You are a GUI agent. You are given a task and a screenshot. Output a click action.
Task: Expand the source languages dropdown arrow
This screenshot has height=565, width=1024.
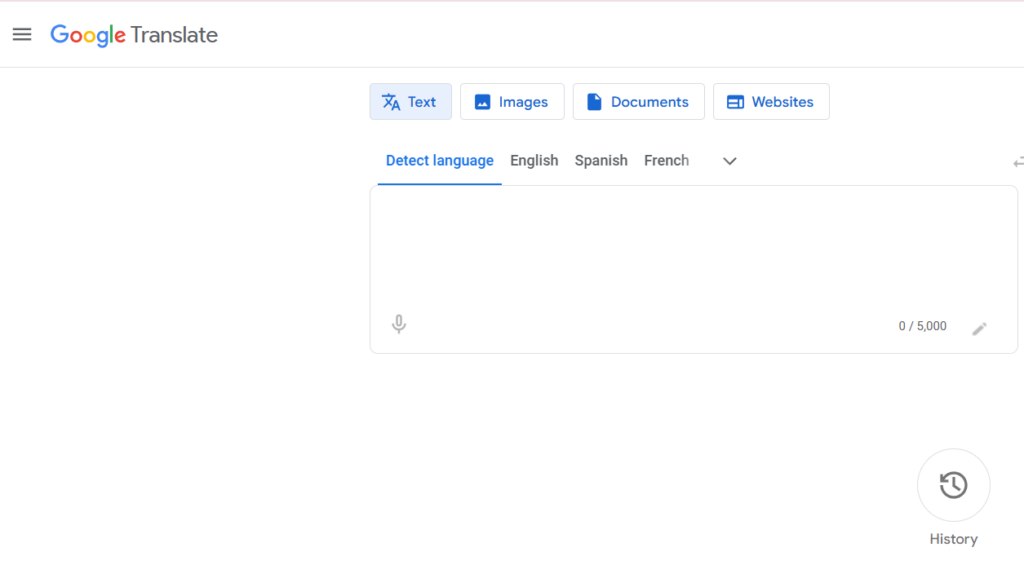pyautogui.click(x=729, y=161)
